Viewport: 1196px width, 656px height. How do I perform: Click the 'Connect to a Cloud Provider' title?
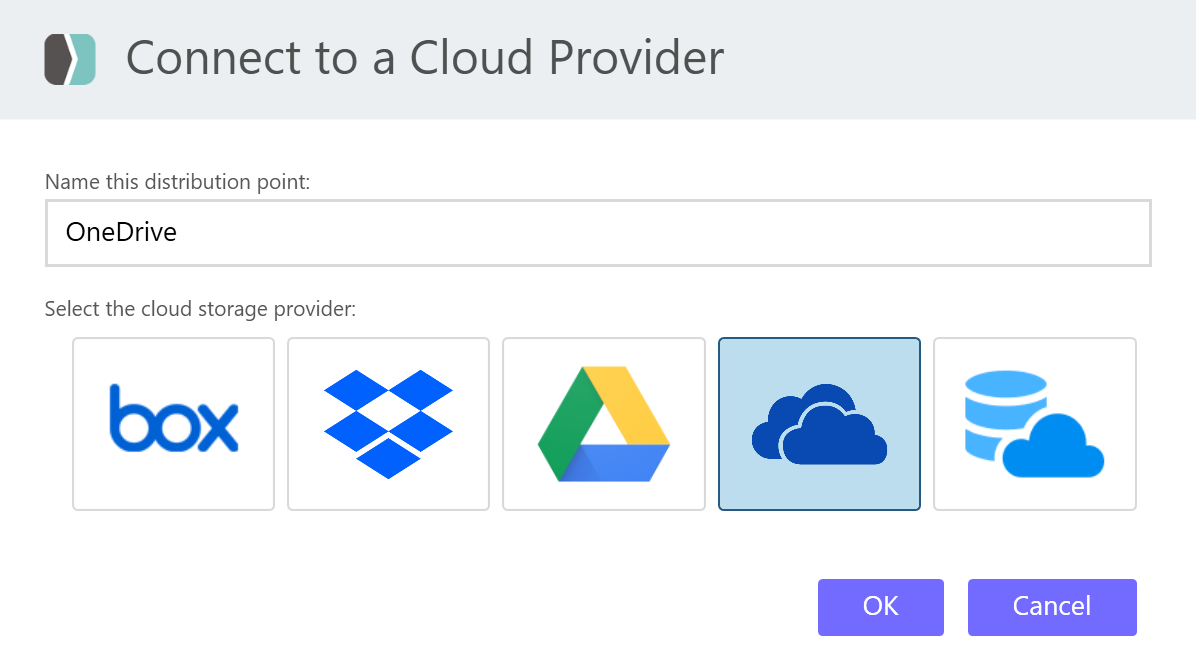pyautogui.click(x=424, y=58)
